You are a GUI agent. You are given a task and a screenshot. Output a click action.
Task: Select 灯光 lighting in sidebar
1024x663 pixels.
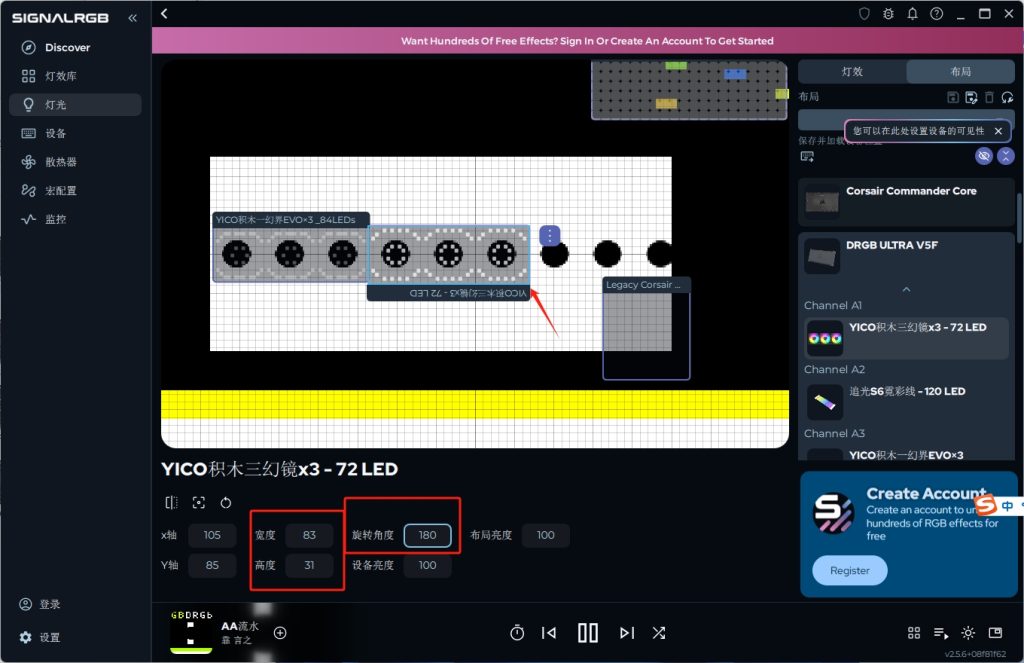[x=75, y=105]
